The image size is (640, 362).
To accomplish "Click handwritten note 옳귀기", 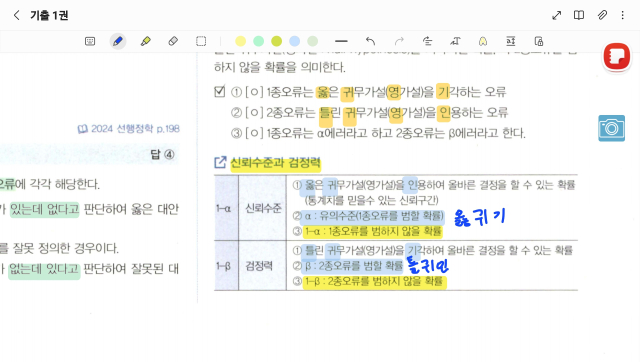I will [480, 217].
